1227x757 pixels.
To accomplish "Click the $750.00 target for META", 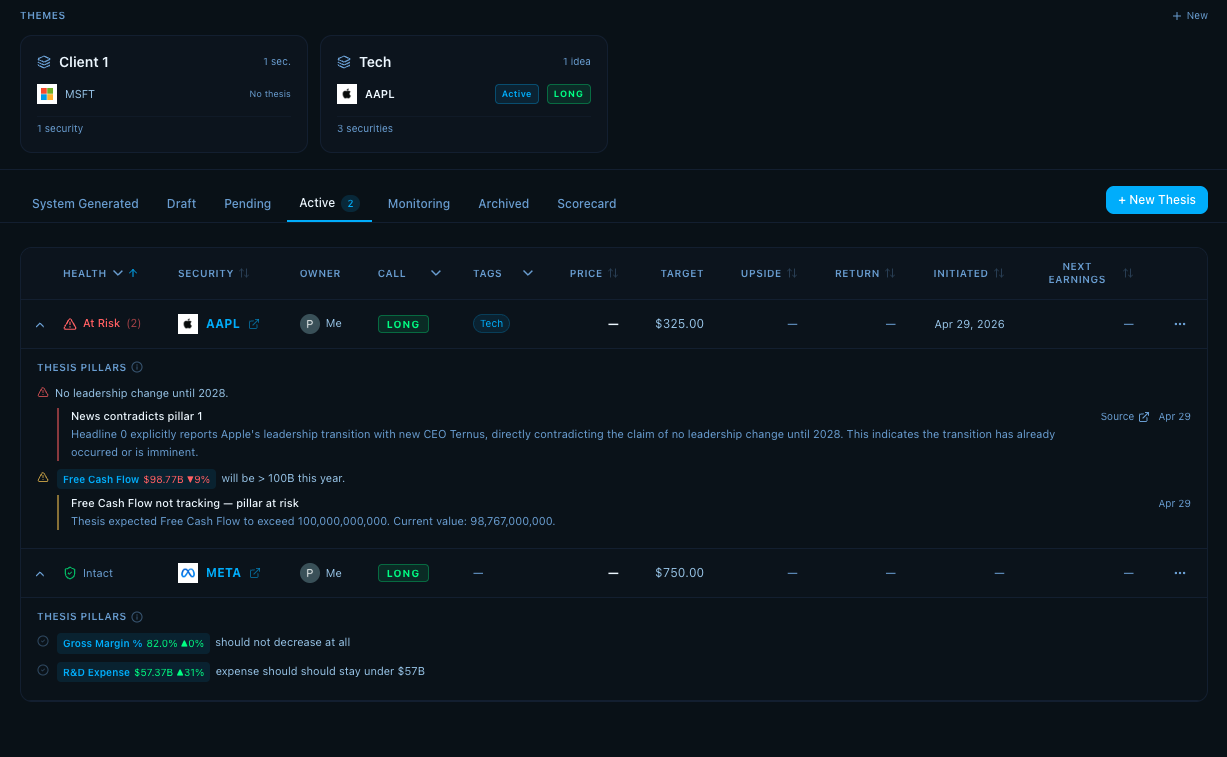I will (679, 573).
